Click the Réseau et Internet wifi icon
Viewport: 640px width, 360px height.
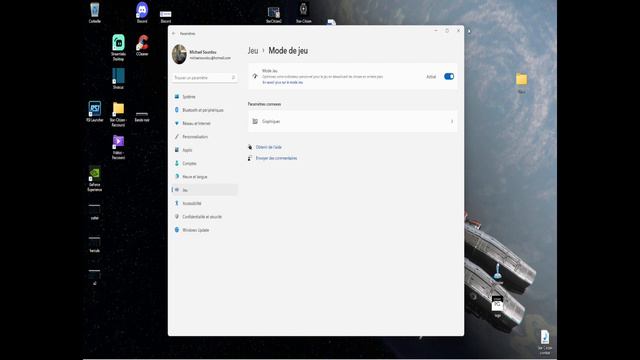pos(177,123)
